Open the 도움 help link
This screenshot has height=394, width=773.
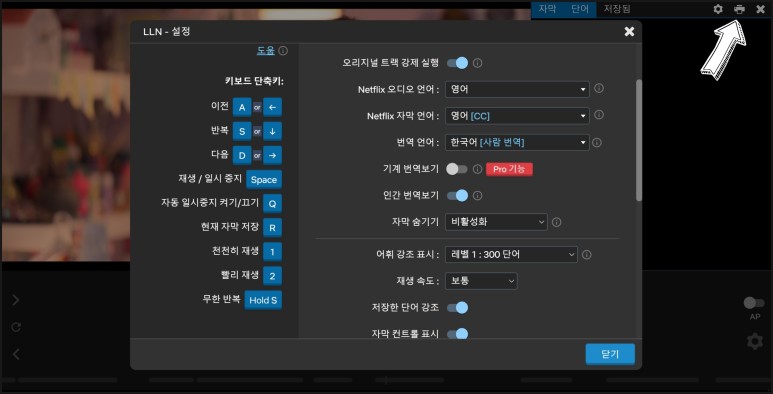pos(265,50)
